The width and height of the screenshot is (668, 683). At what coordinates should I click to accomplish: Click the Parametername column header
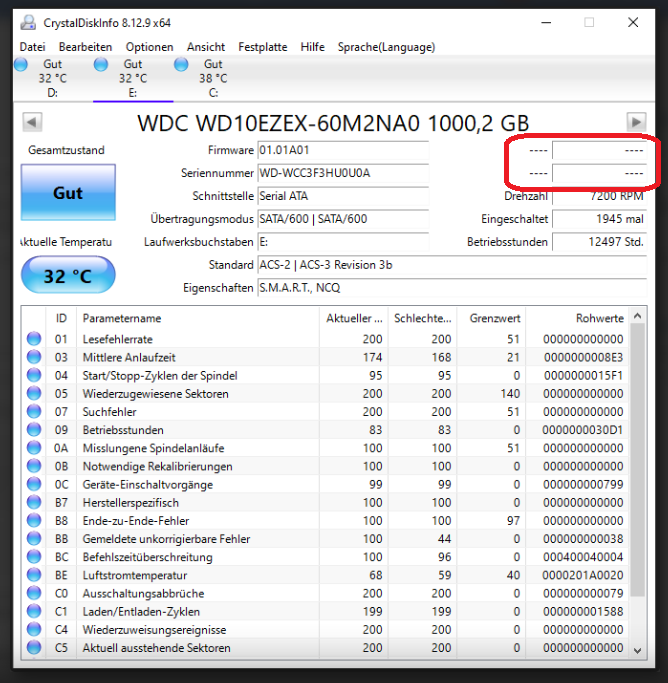198,318
